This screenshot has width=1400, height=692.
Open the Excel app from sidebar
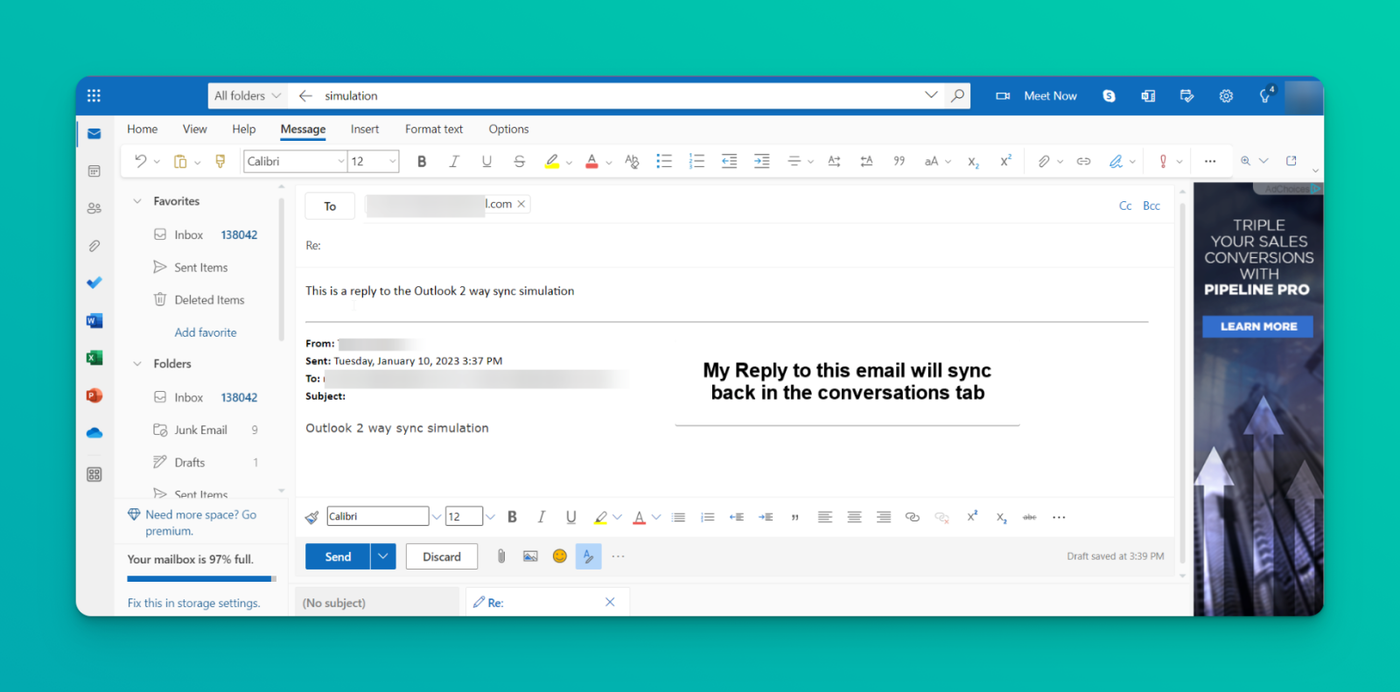(94, 358)
